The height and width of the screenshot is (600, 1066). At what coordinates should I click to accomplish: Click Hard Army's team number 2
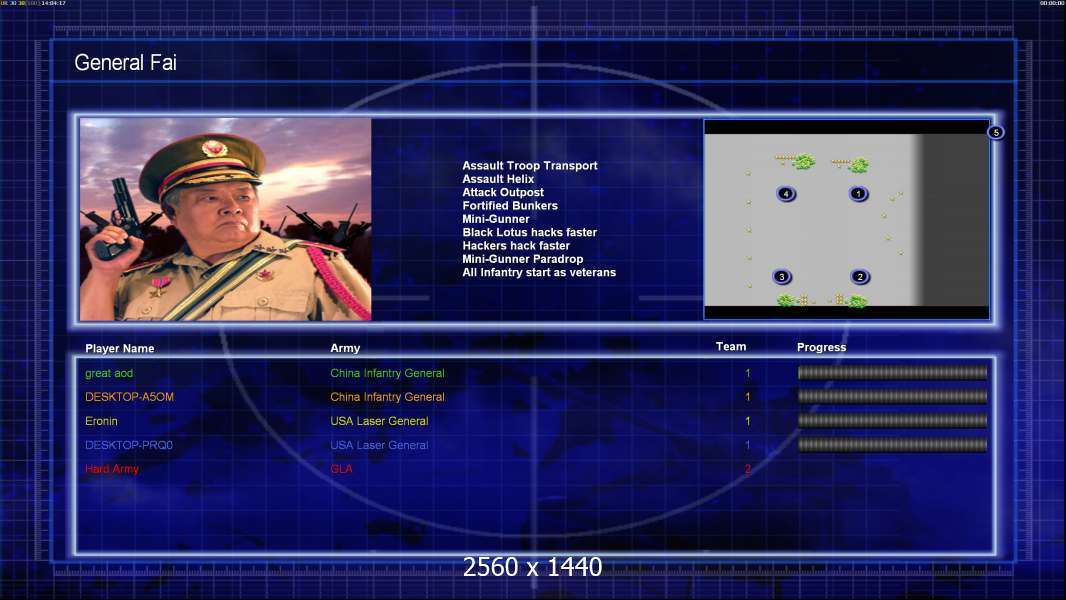coord(747,469)
